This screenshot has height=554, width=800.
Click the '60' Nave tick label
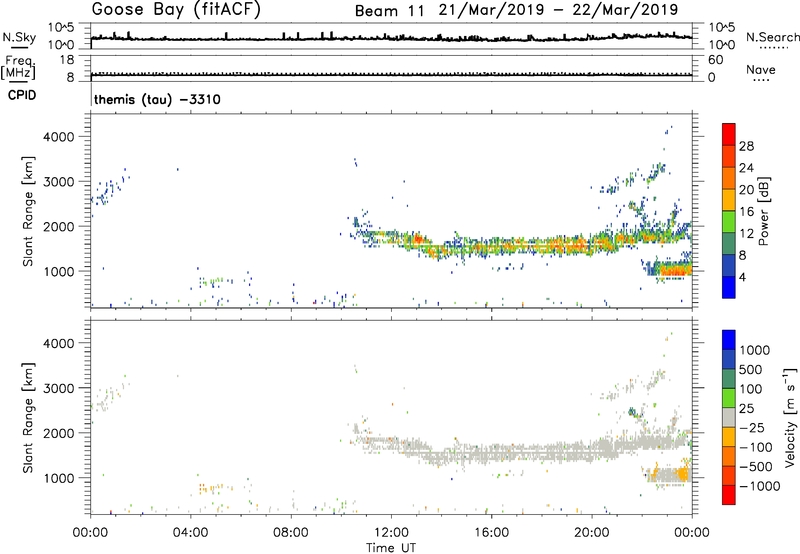click(x=715, y=60)
